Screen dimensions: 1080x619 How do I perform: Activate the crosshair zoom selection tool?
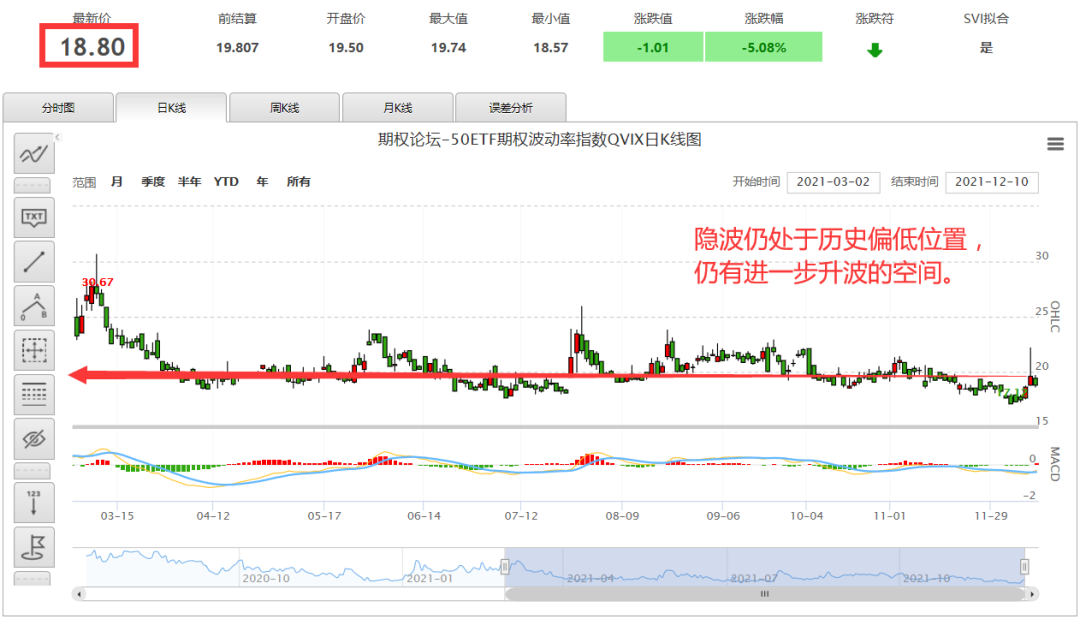(34, 349)
